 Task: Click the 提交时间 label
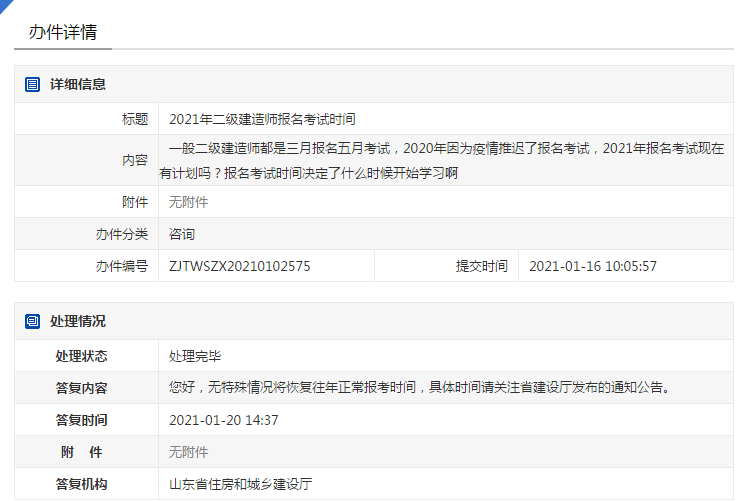(481, 266)
